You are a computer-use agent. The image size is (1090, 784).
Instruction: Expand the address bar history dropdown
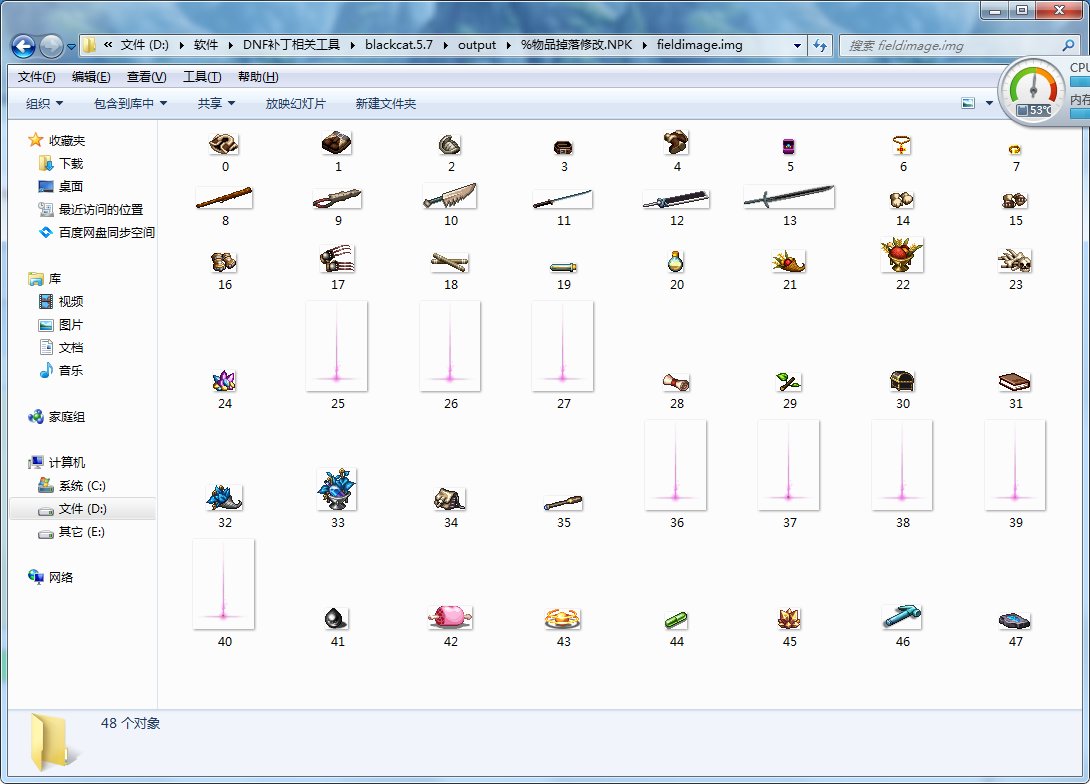click(x=797, y=45)
